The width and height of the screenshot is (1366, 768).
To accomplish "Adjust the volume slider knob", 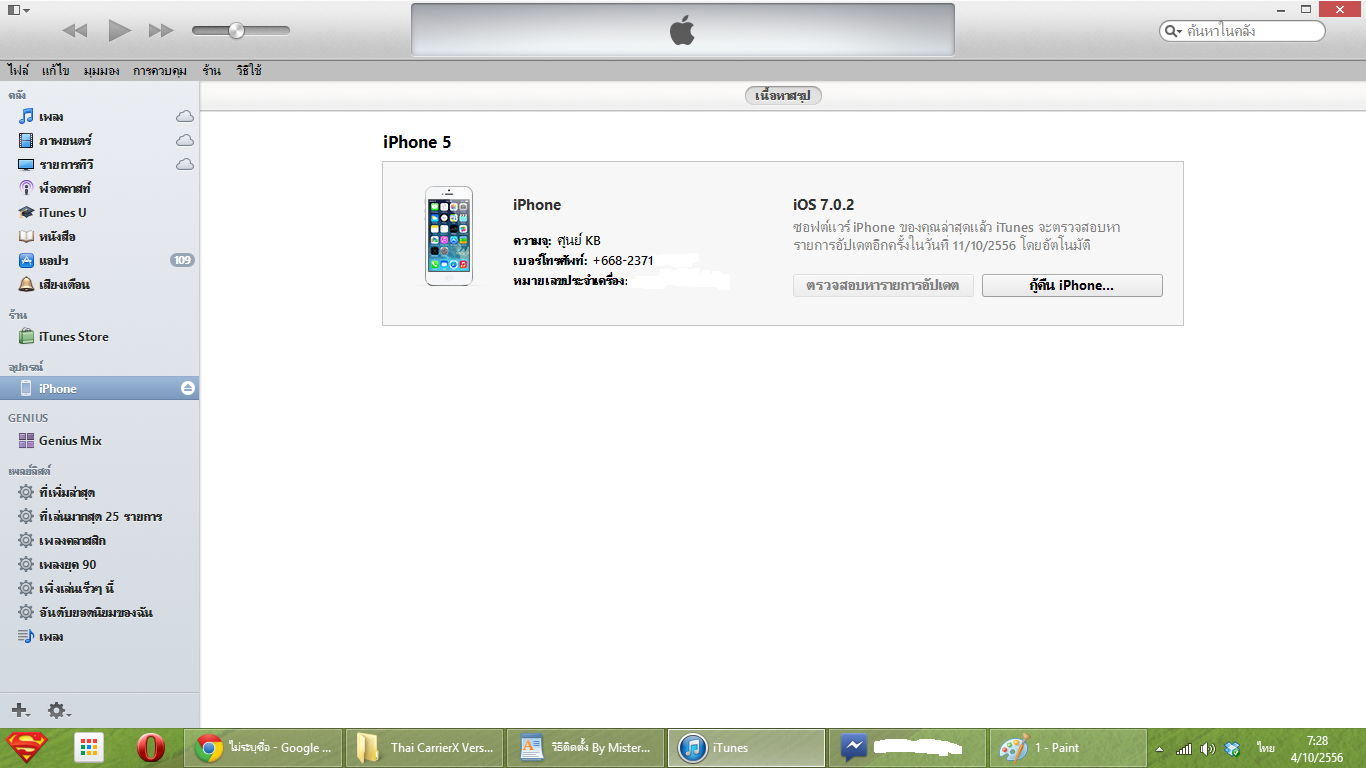I will (x=236, y=30).
